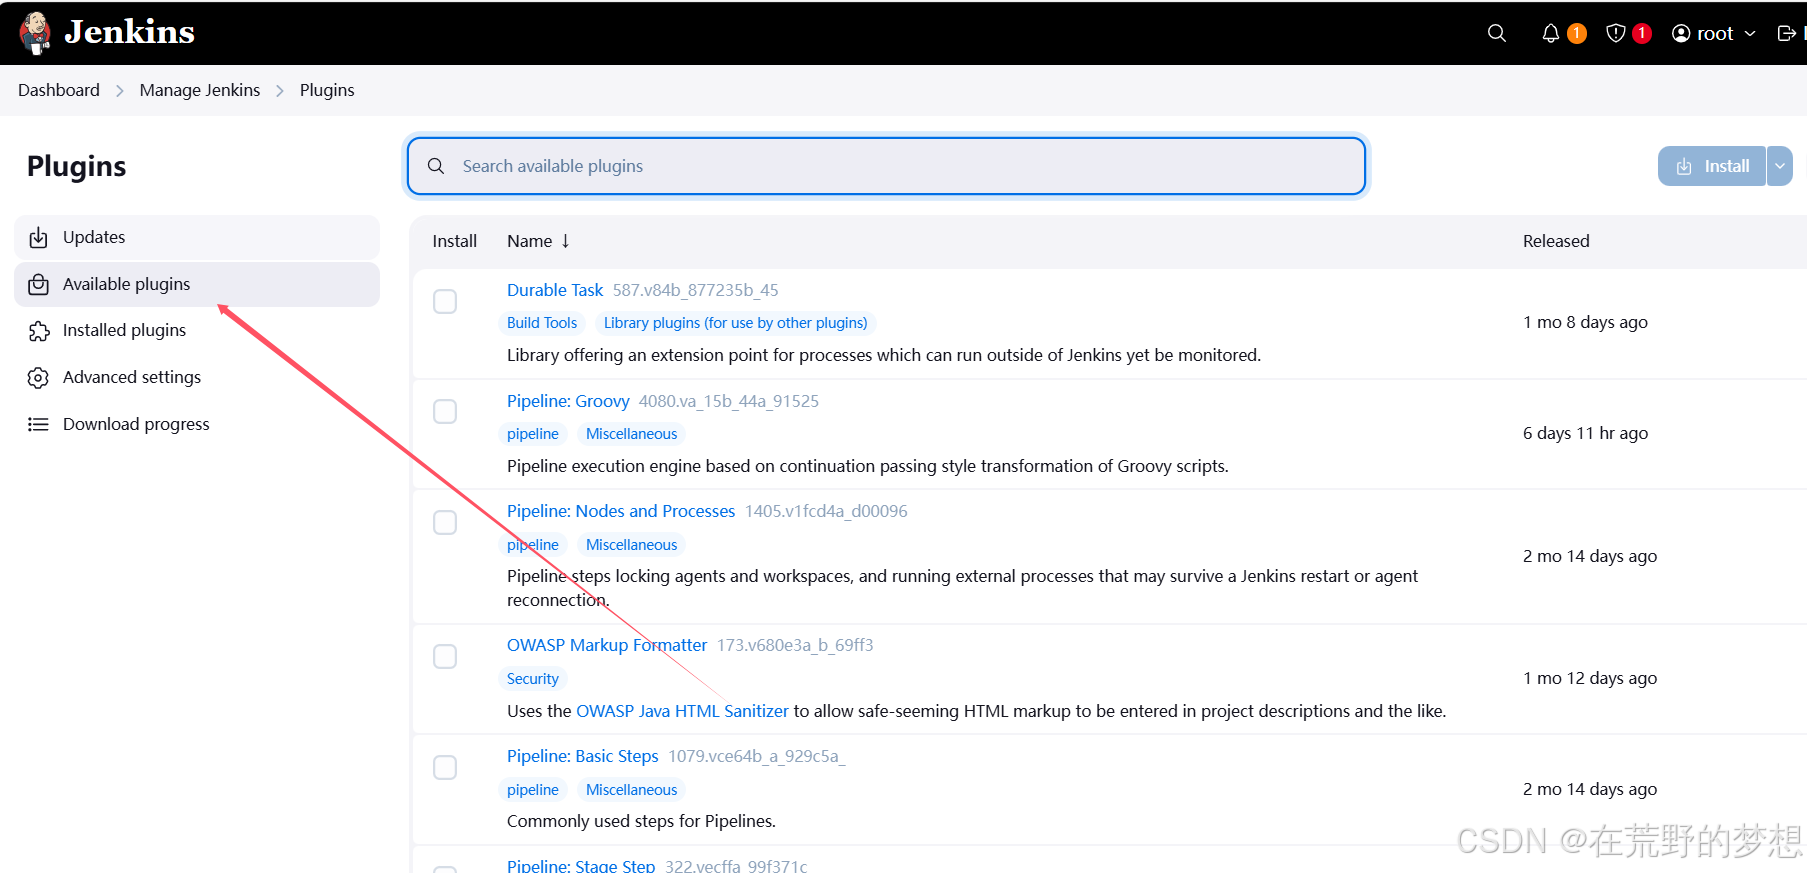Image resolution: width=1807 pixels, height=873 pixels.
Task: Click the orange notification count badge
Action: (1577, 33)
